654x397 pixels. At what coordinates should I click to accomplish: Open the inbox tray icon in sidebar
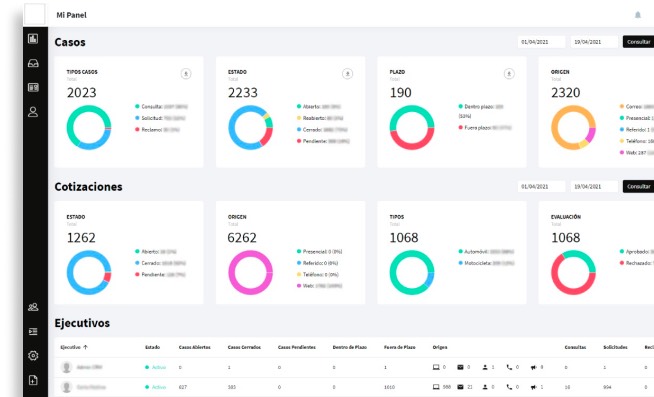pos(33,63)
